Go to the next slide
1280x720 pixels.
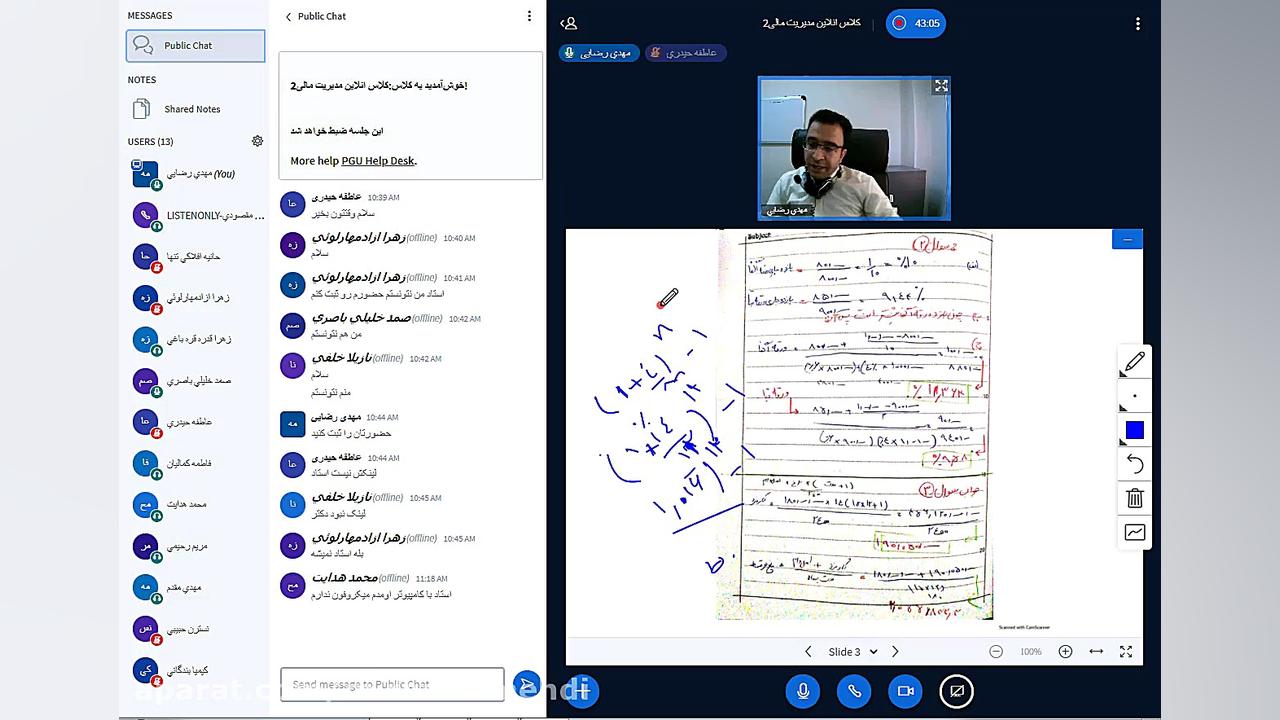(895, 652)
